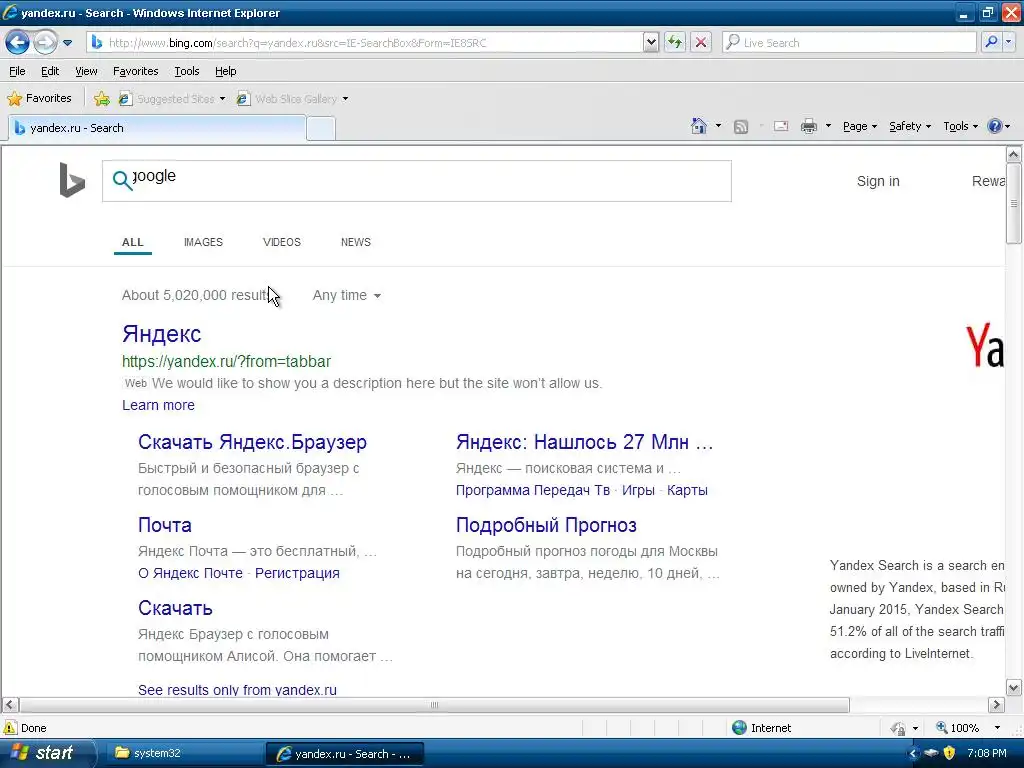The image size is (1024, 768).
Task: Open the Favorites menu
Action: pos(135,71)
